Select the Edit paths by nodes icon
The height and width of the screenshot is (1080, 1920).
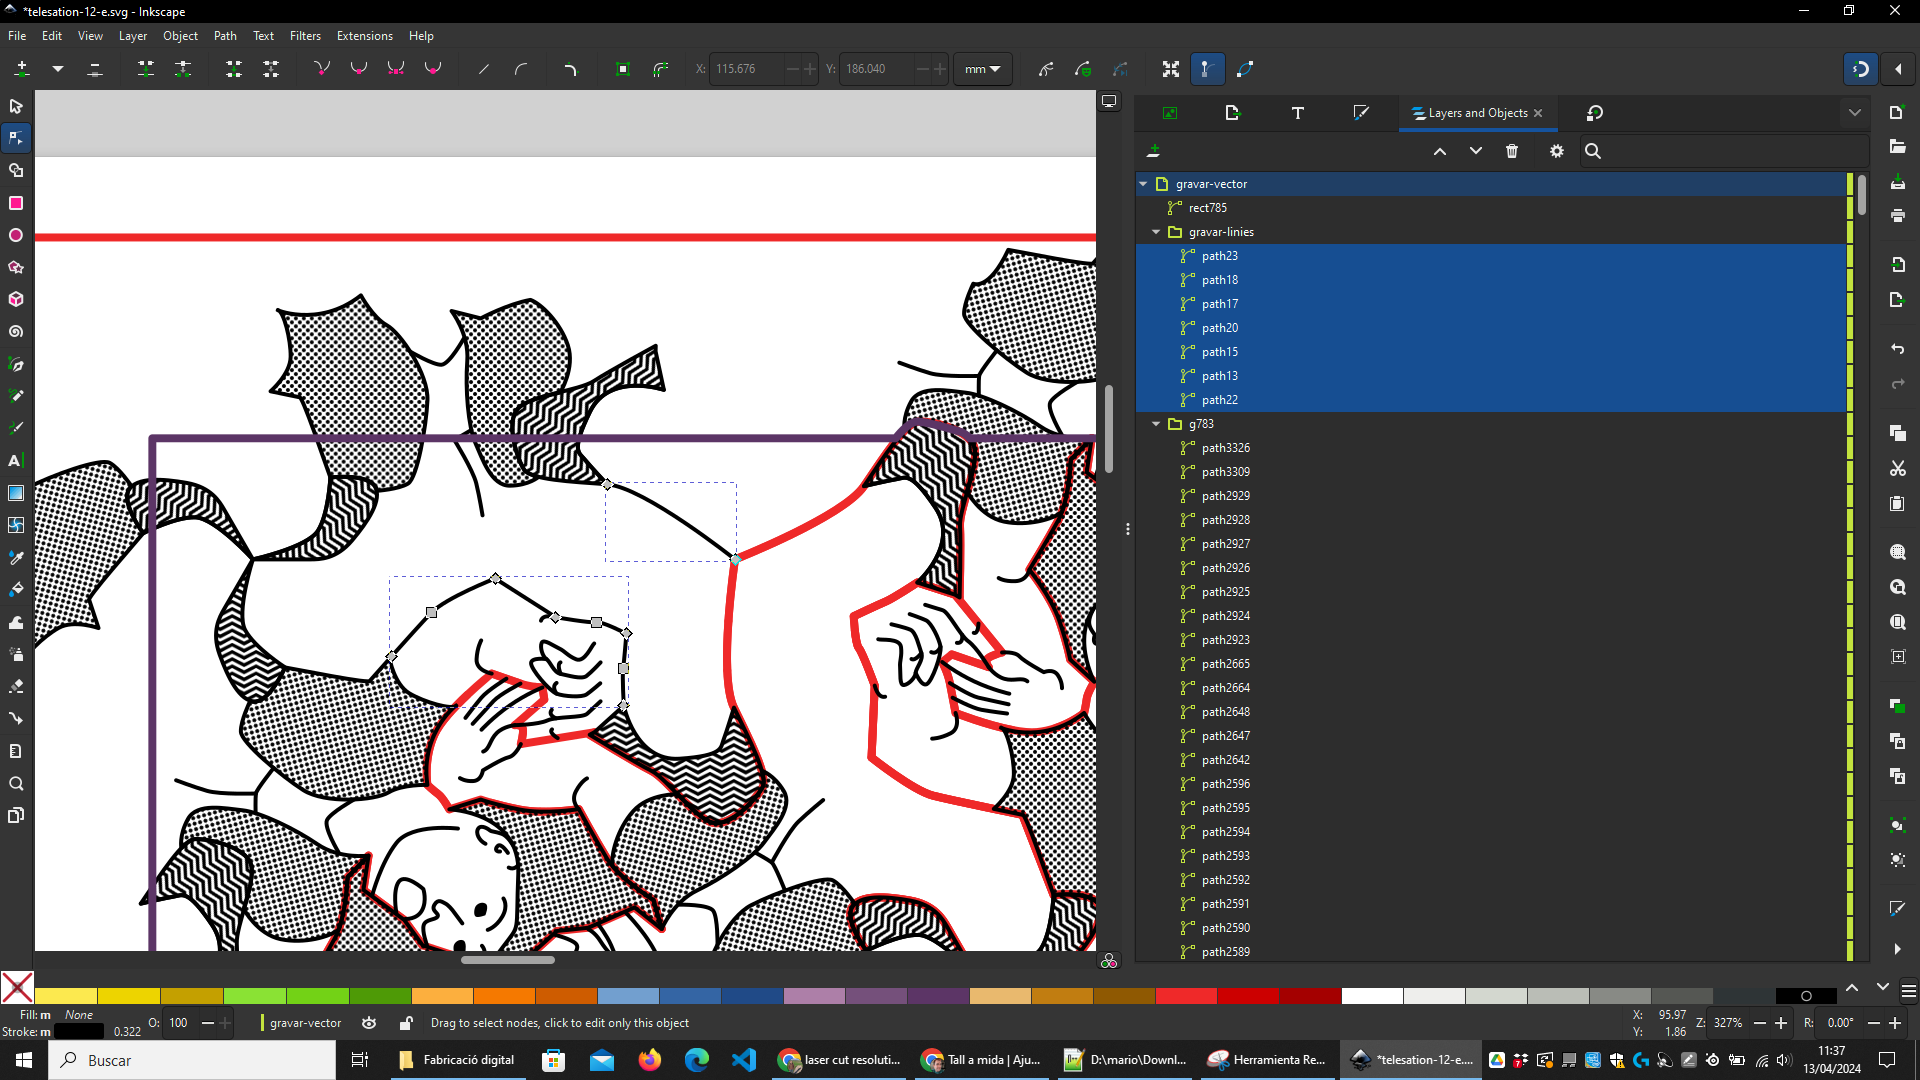point(17,137)
